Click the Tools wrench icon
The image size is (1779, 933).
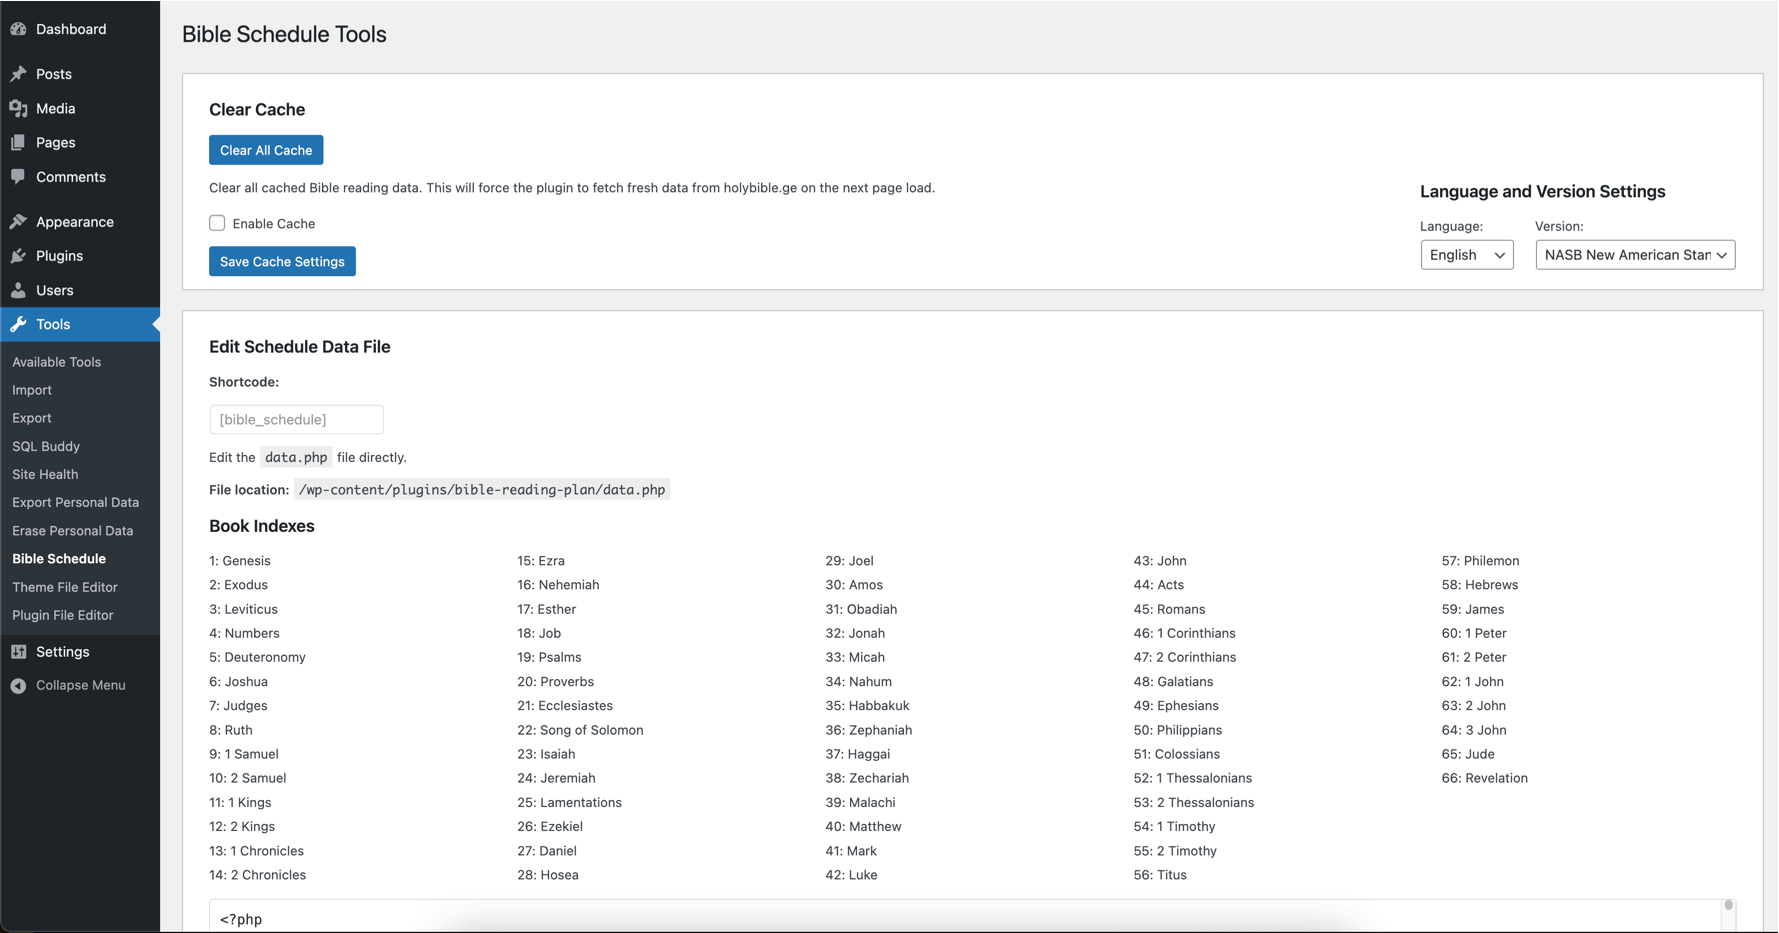[18, 324]
